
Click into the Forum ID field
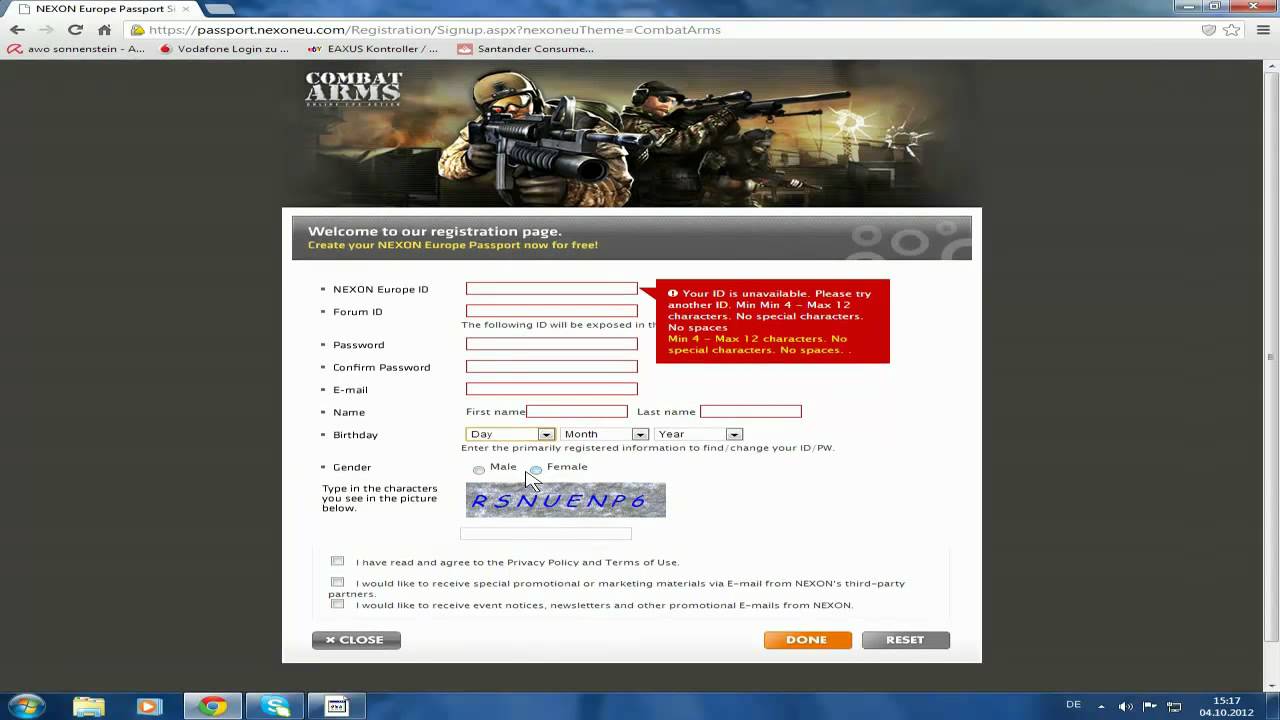coord(551,311)
